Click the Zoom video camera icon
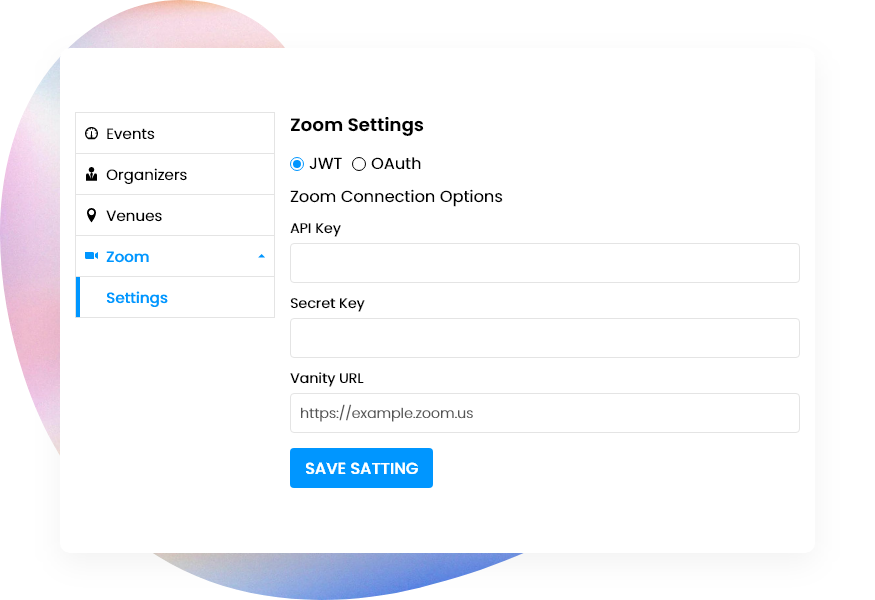875x600 pixels. click(x=91, y=256)
